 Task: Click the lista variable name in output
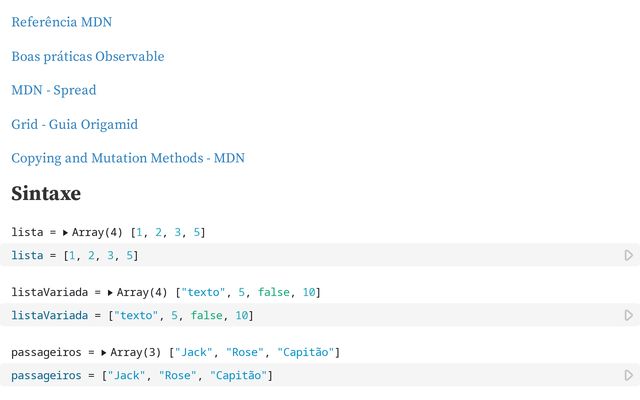pyautogui.click(x=26, y=232)
